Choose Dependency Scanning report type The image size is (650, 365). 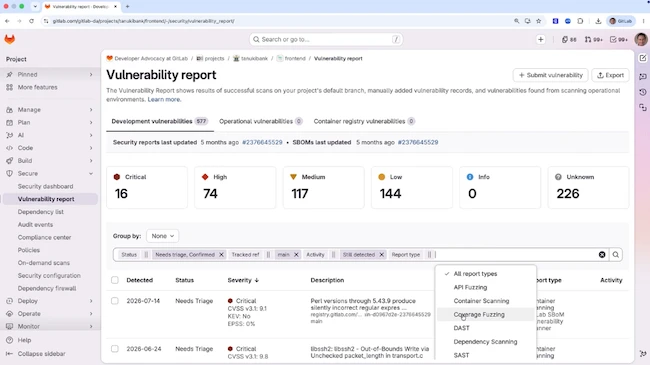pos(485,342)
